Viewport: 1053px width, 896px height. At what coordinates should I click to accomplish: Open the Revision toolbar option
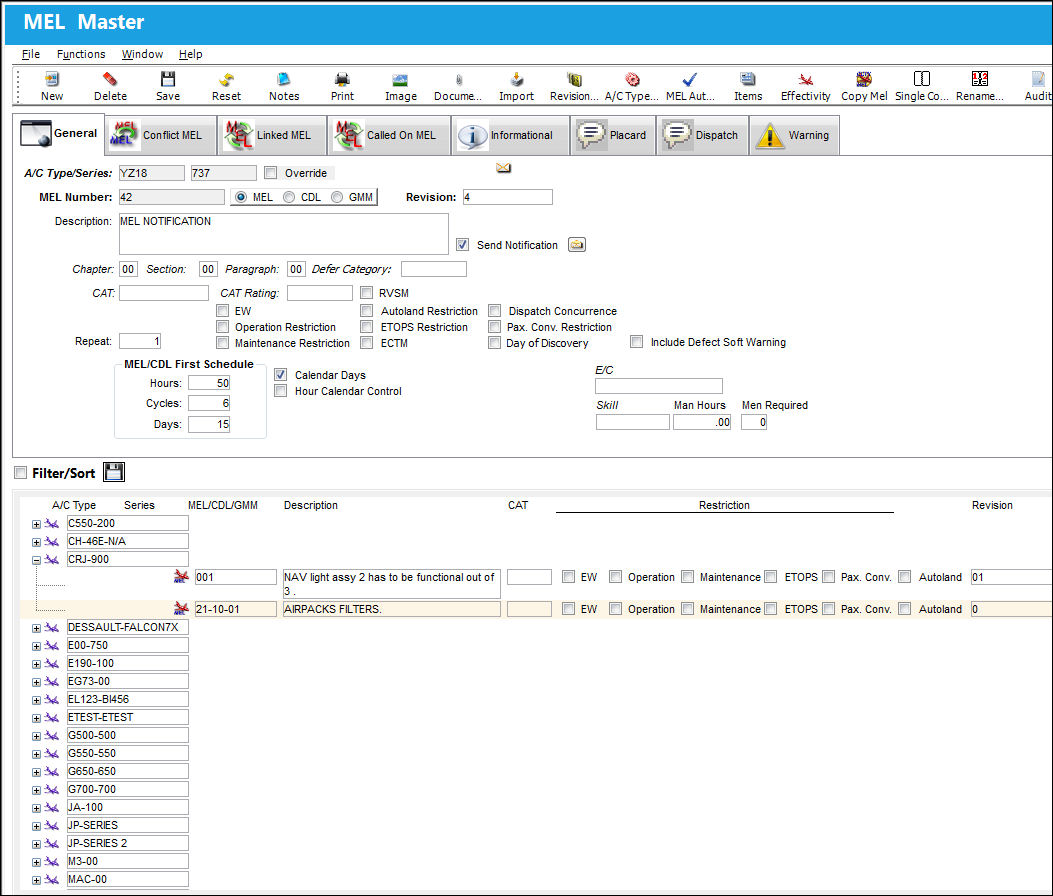pos(574,86)
